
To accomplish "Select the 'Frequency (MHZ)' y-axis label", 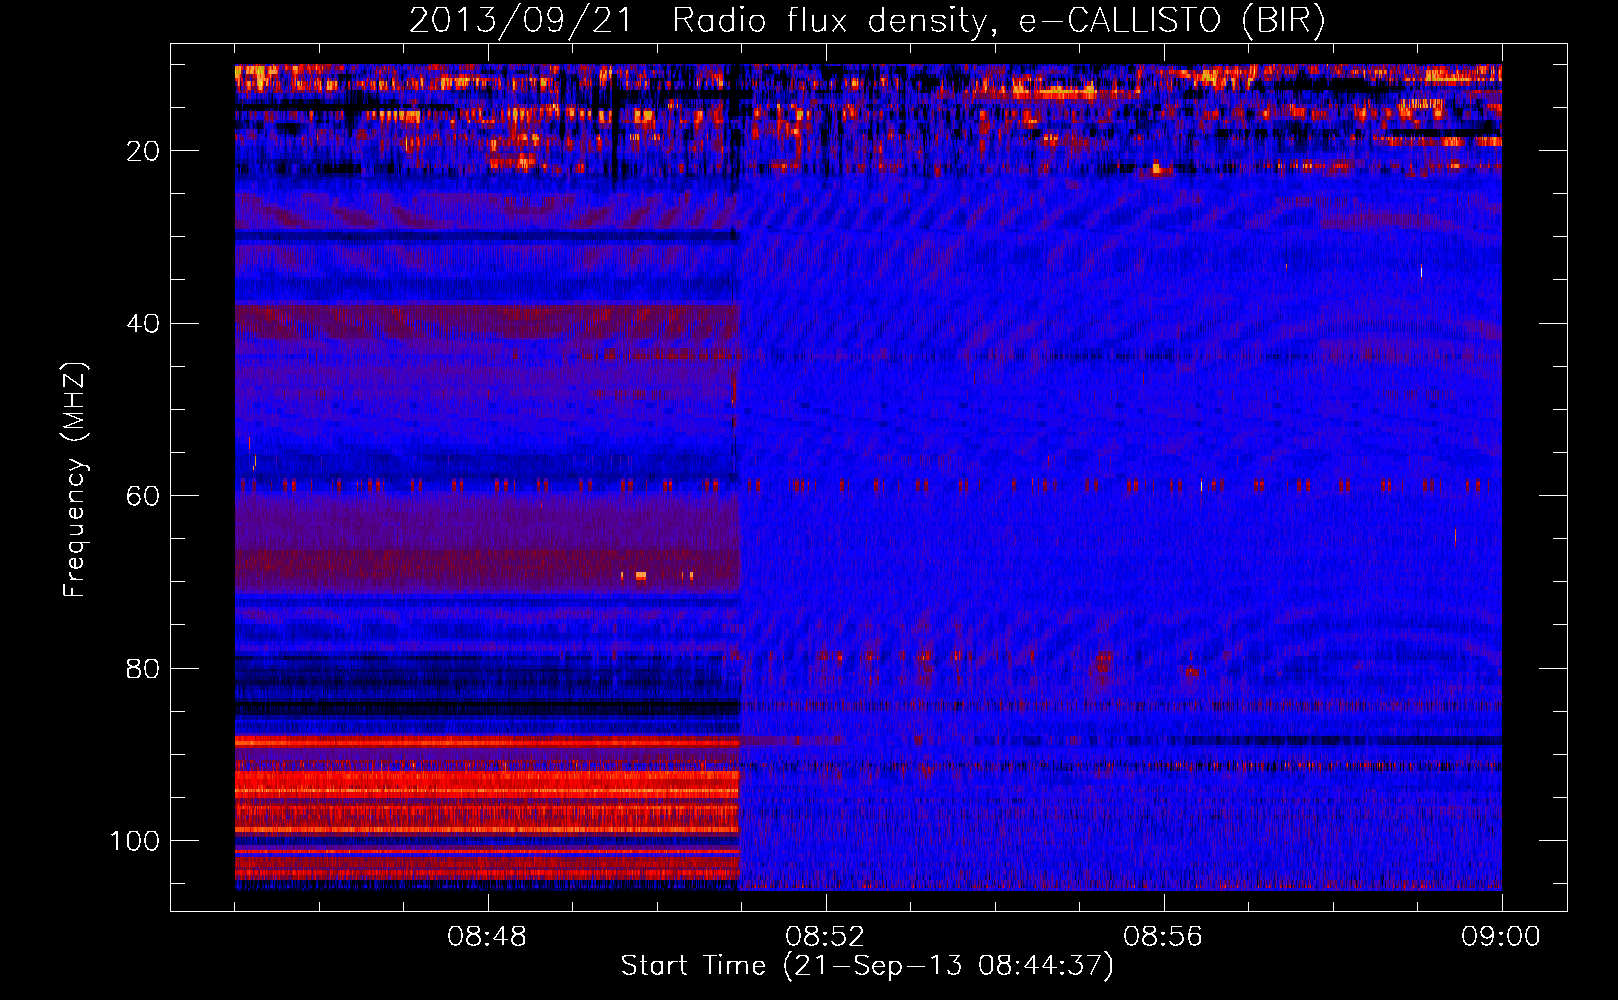I will (x=75, y=479).
